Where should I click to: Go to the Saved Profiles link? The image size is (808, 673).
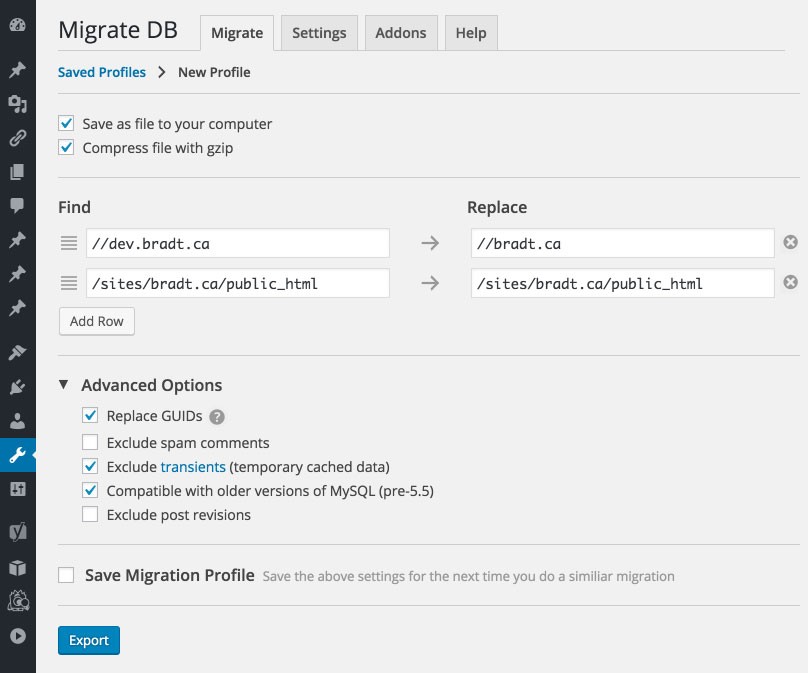(x=101, y=72)
